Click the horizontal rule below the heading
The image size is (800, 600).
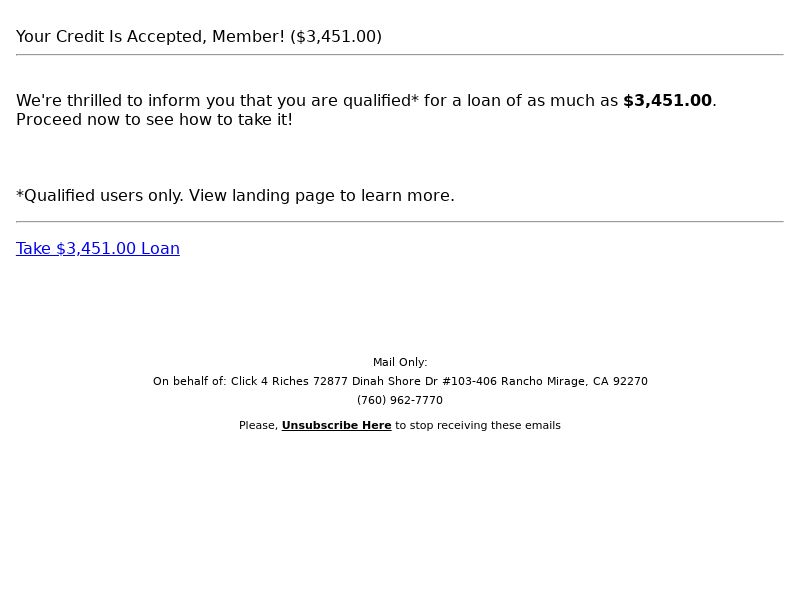pyautogui.click(x=400, y=55)
